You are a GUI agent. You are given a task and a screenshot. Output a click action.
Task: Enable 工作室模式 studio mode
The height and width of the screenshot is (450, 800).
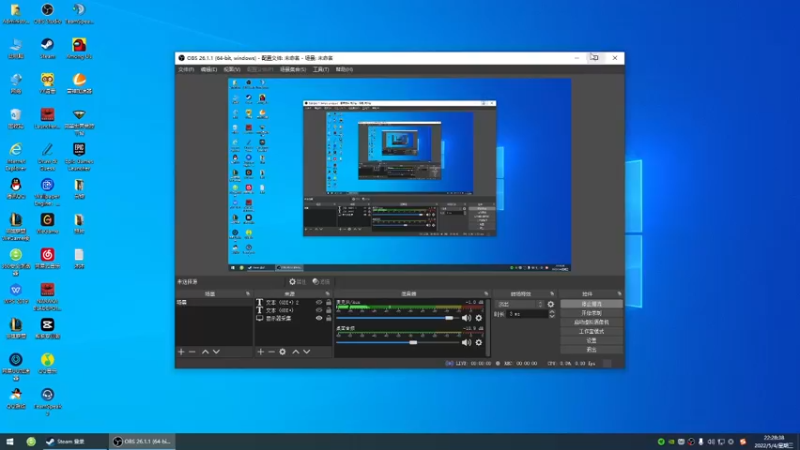tap(591, 331)
